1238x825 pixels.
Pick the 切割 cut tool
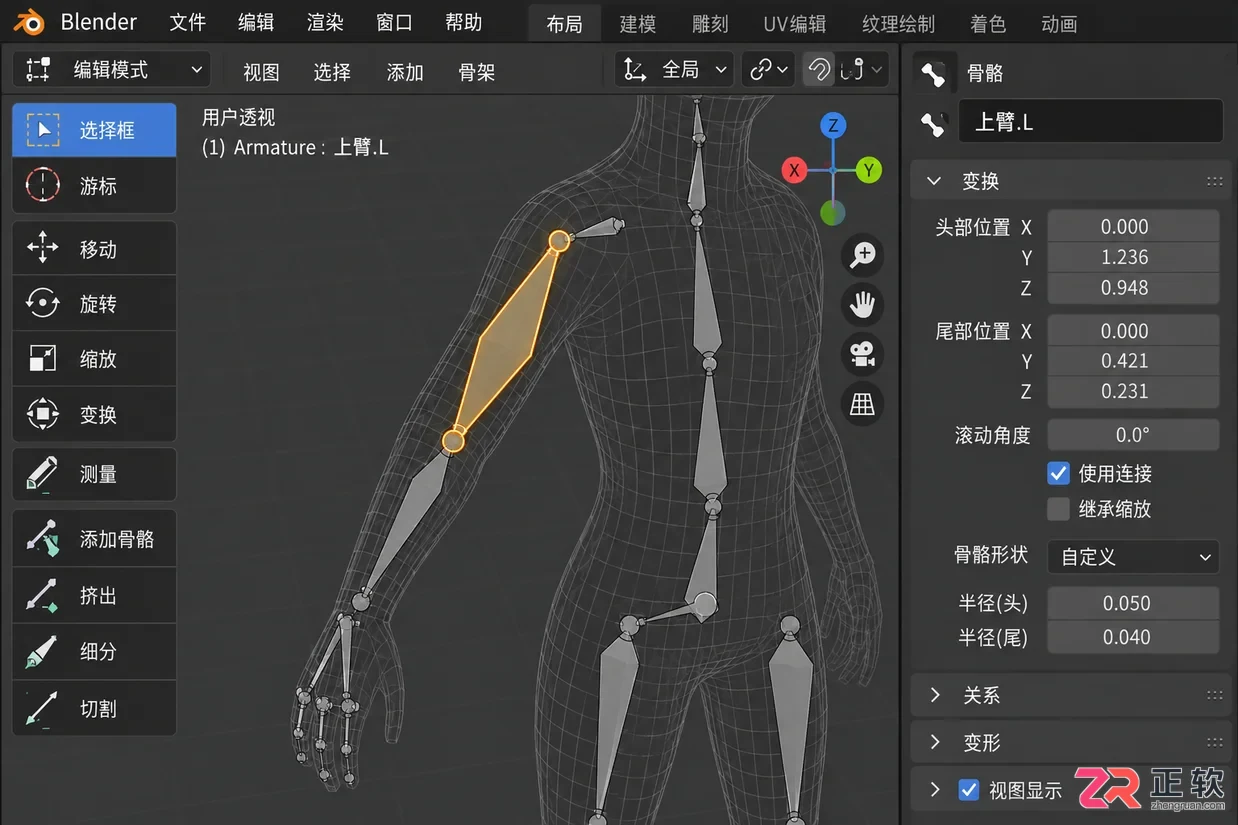[x=94, y=708]
